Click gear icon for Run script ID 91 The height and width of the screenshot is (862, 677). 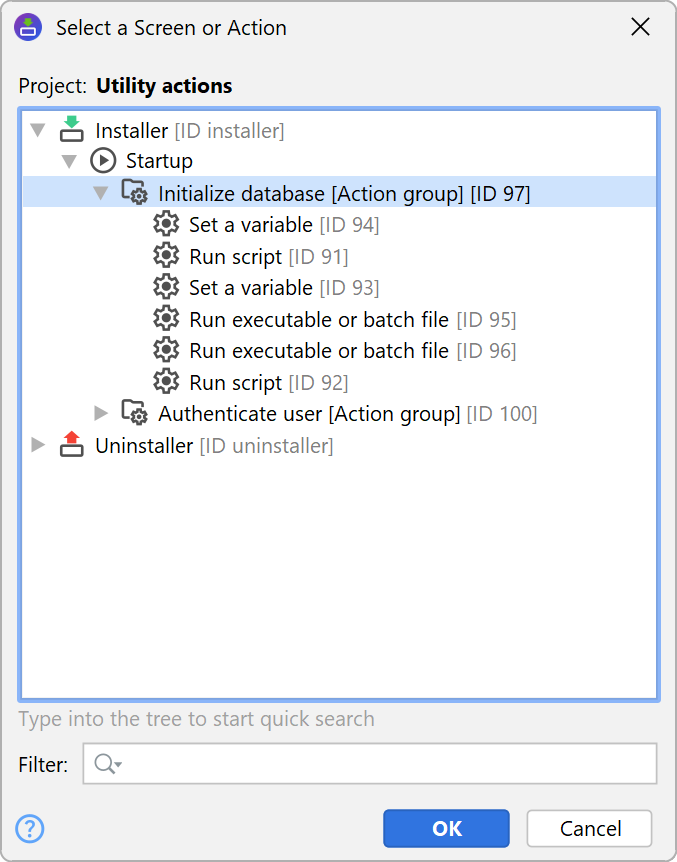166,256
